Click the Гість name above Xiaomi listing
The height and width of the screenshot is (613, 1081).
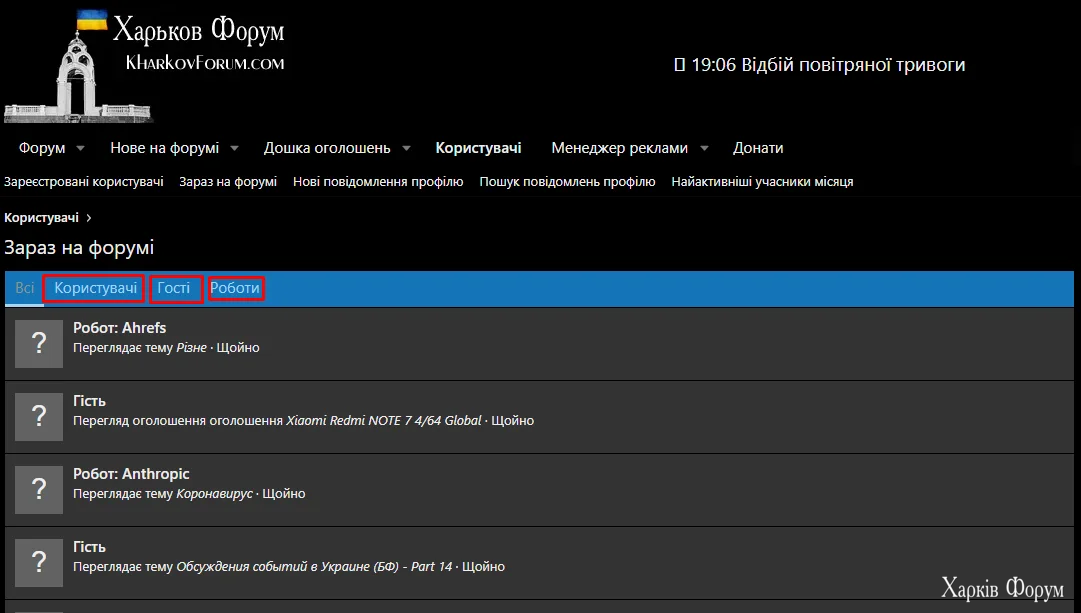click(90, 401)
